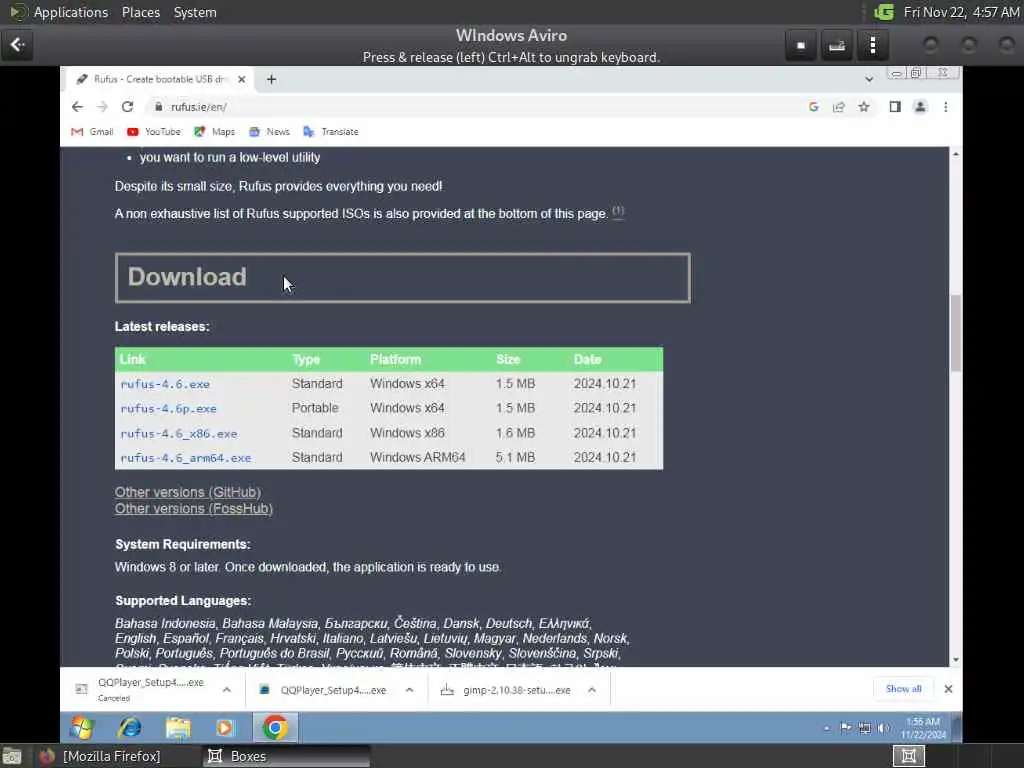Click the rufus.ie address bar

tap(477, 106)
